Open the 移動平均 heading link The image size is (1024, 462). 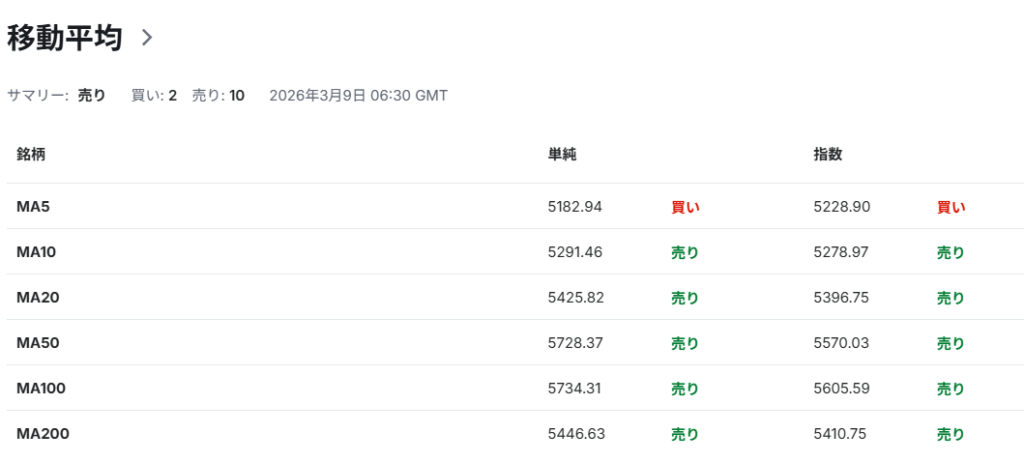[64, 38]
